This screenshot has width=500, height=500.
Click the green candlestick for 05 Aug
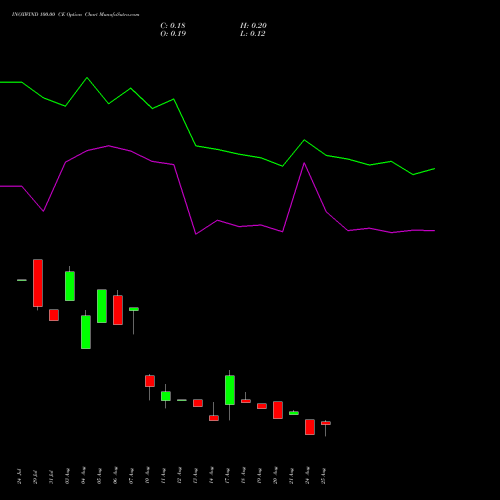tap(102, 306)
